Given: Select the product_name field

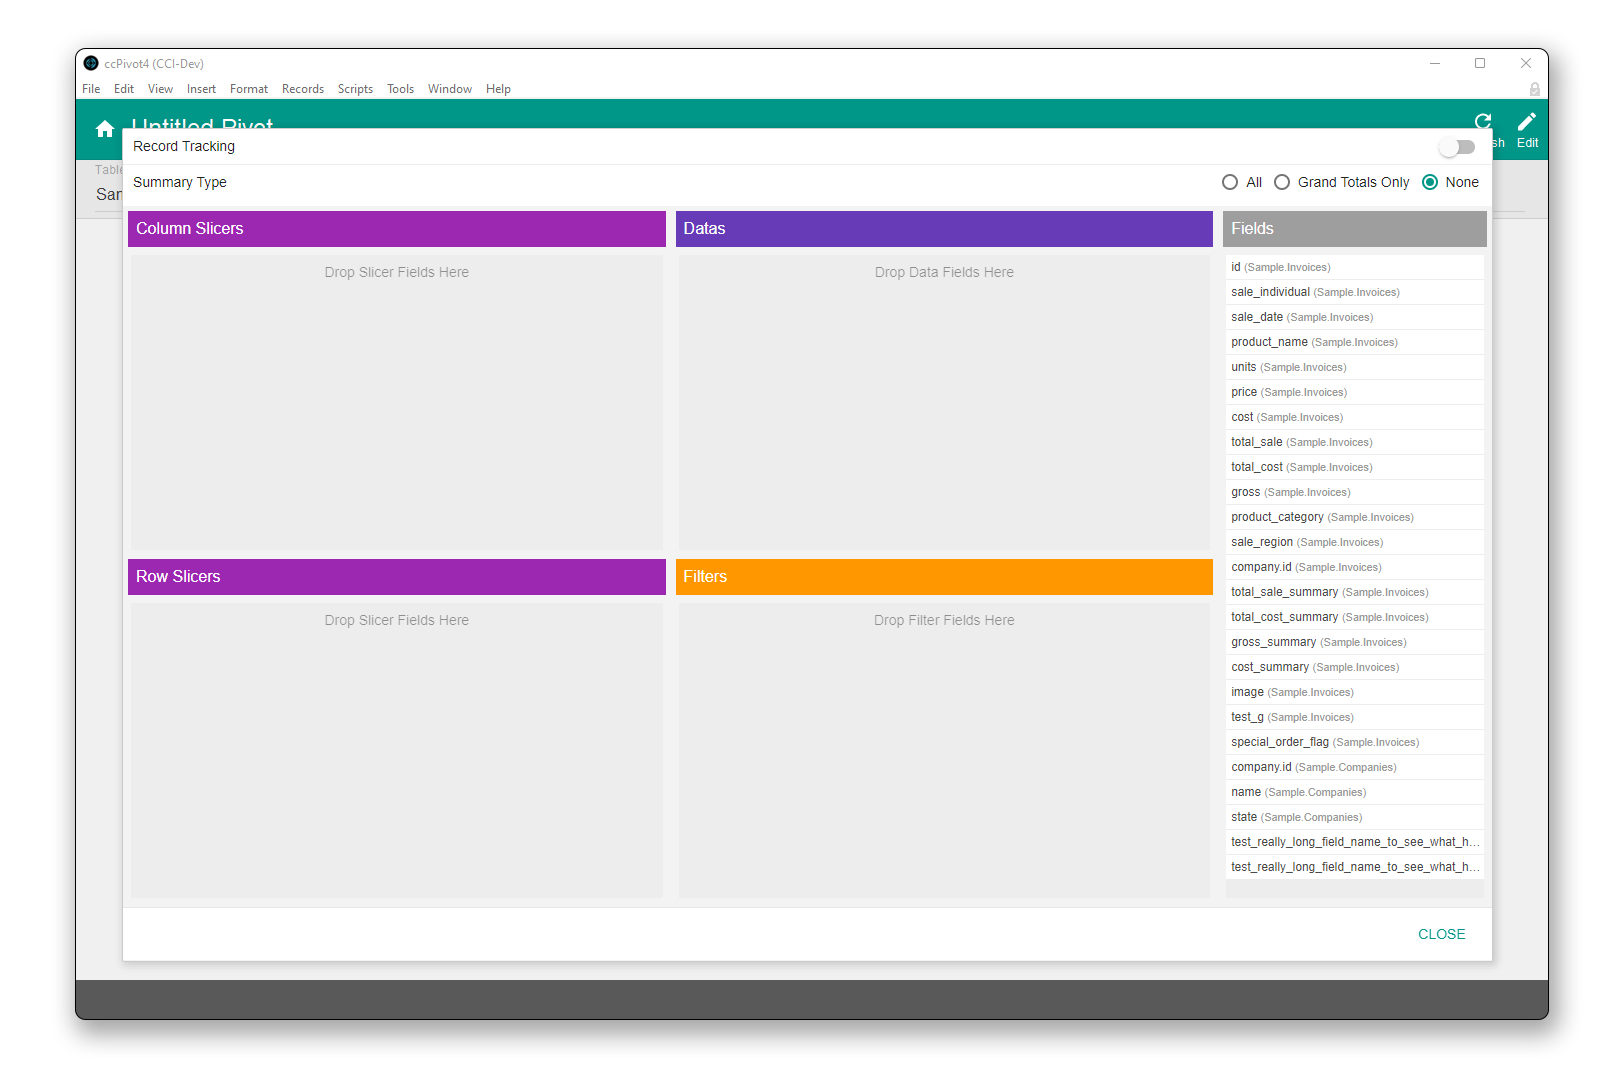Looking at the screenshot, I should click(1354, 342).
